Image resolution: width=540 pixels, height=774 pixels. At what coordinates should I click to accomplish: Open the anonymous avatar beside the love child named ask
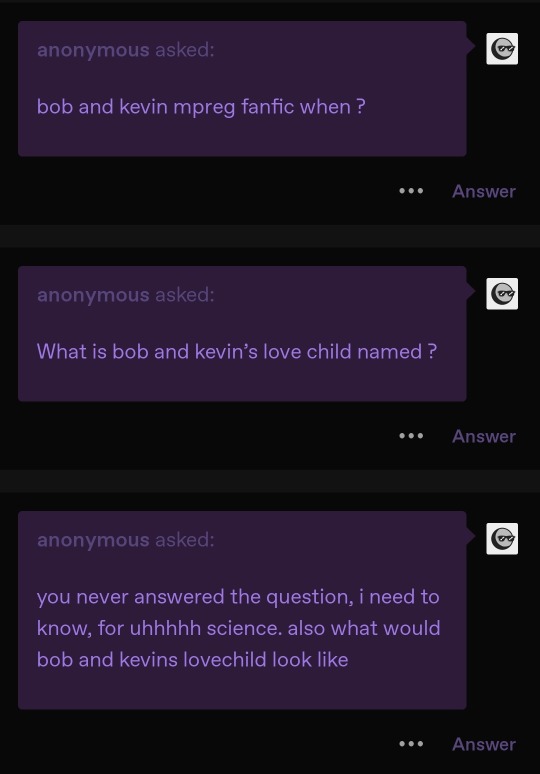[502, 294]
